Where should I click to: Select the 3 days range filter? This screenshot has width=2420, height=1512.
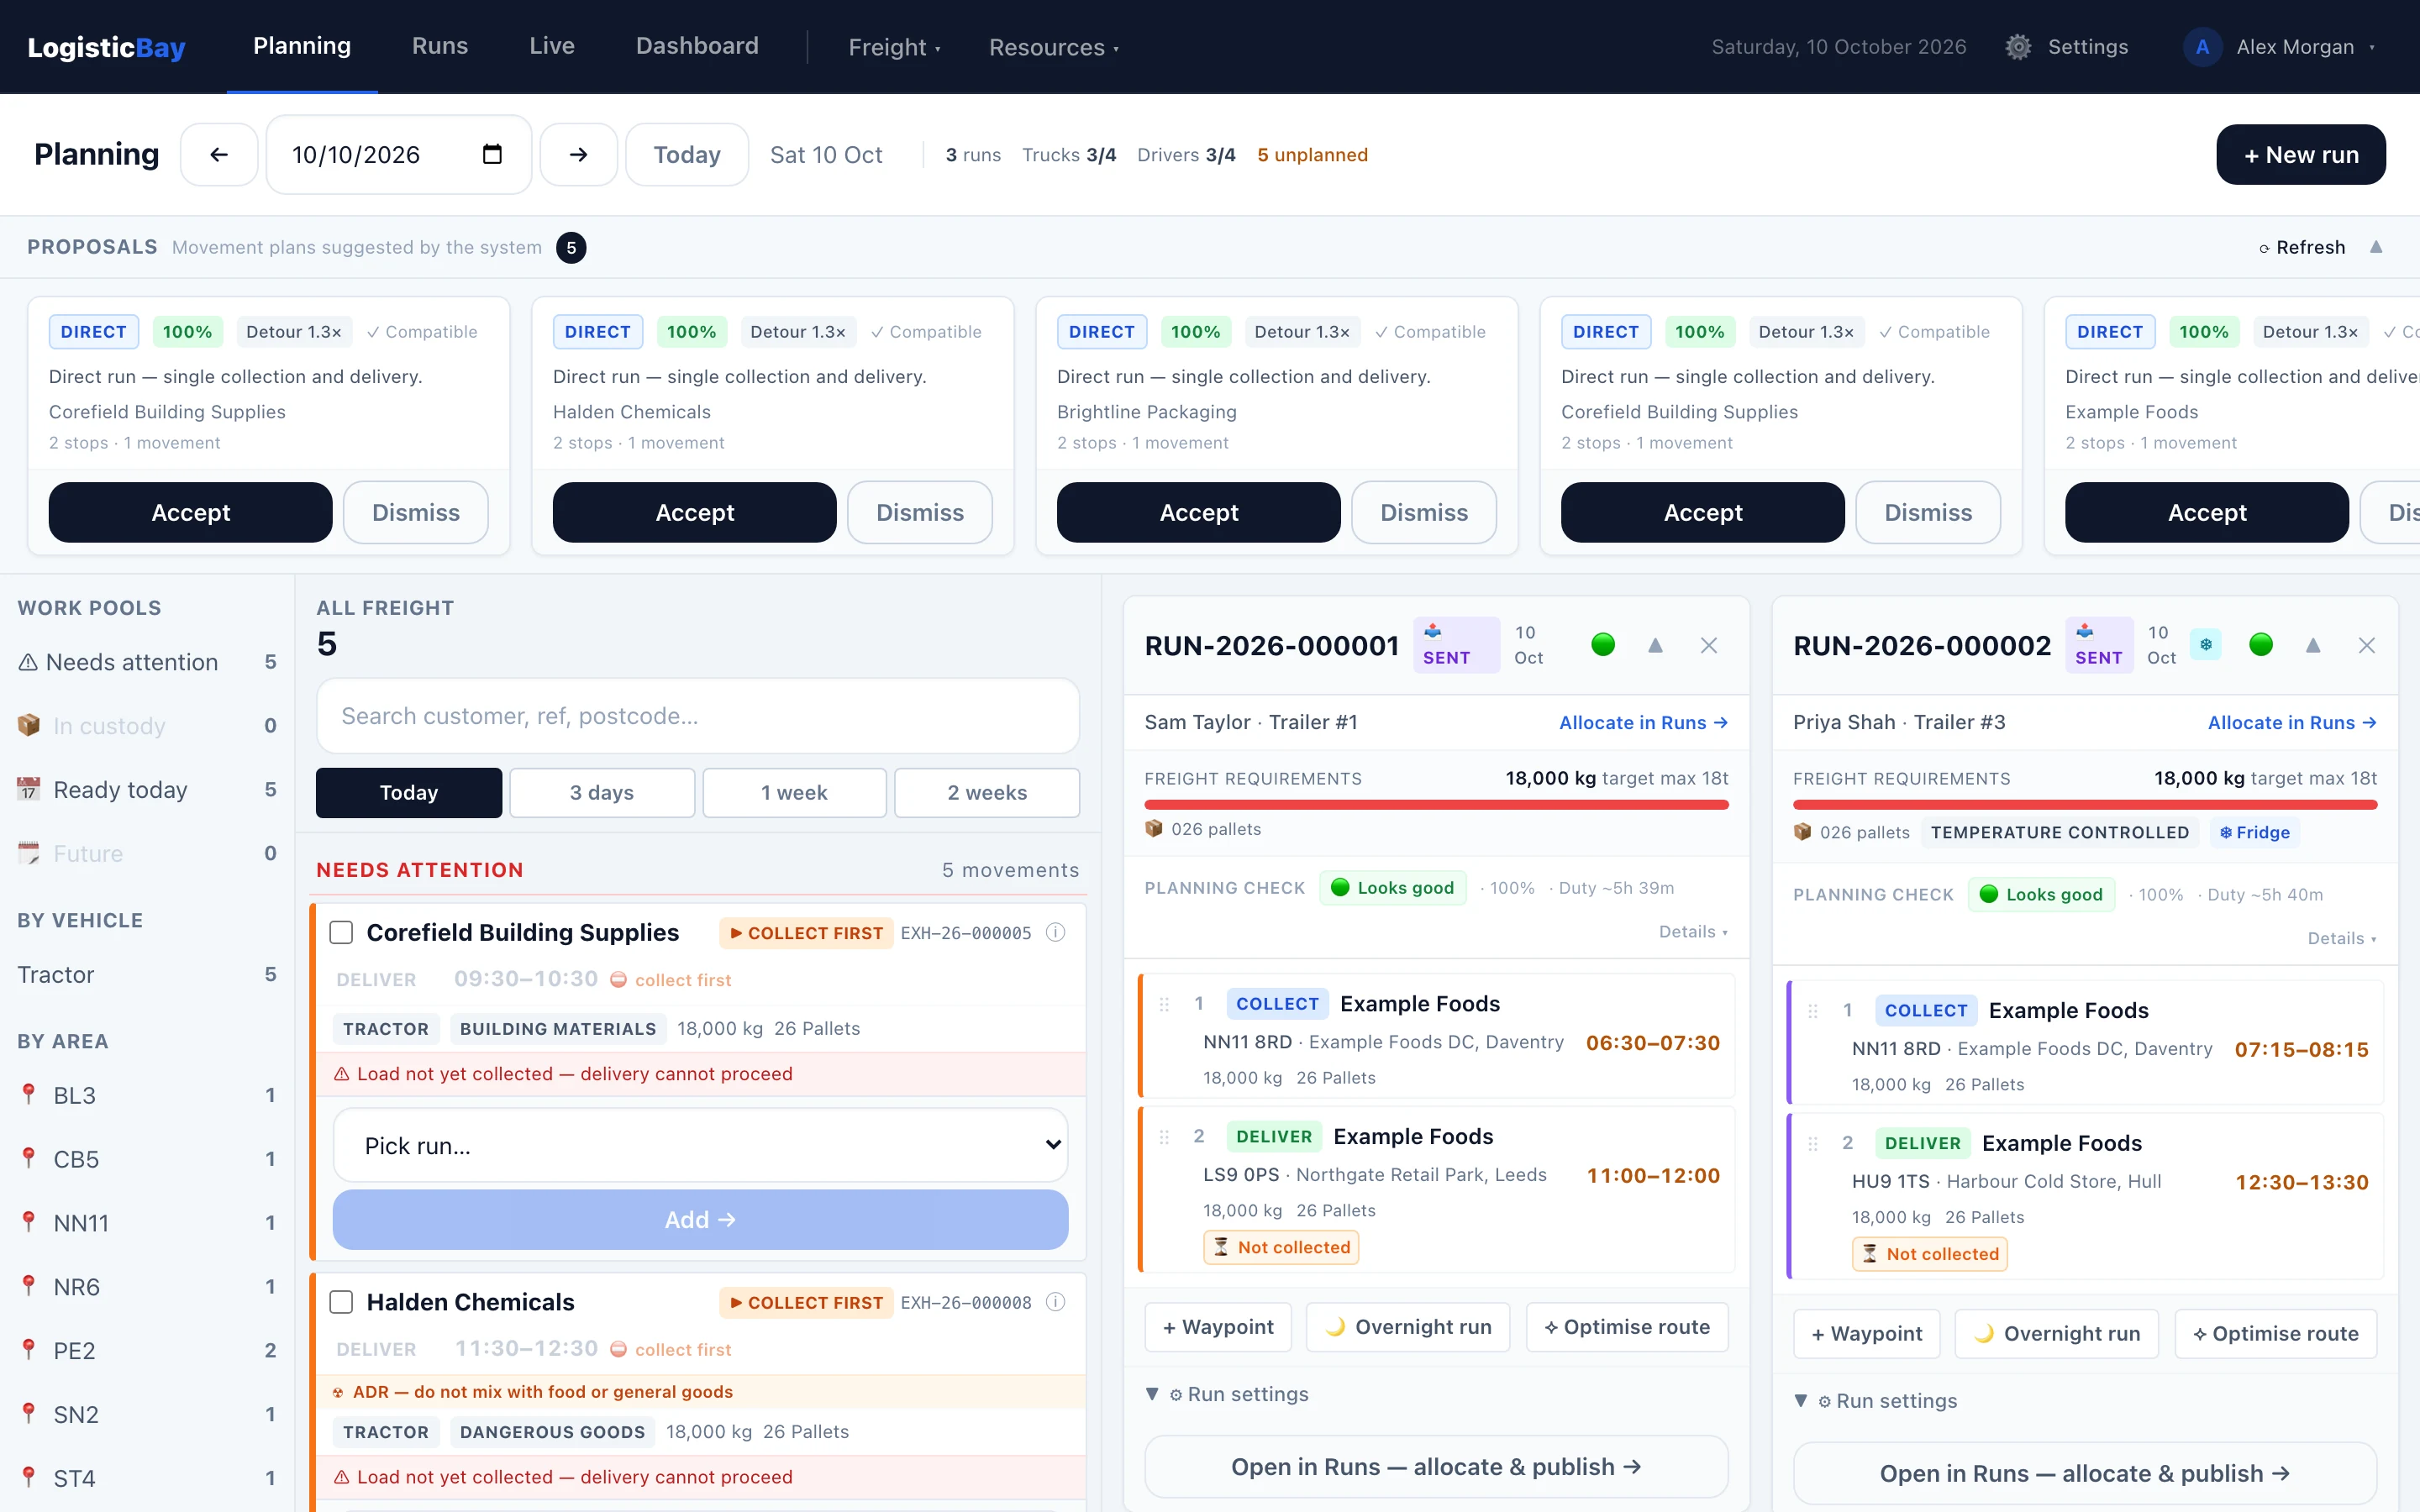[x=602, y=793]
